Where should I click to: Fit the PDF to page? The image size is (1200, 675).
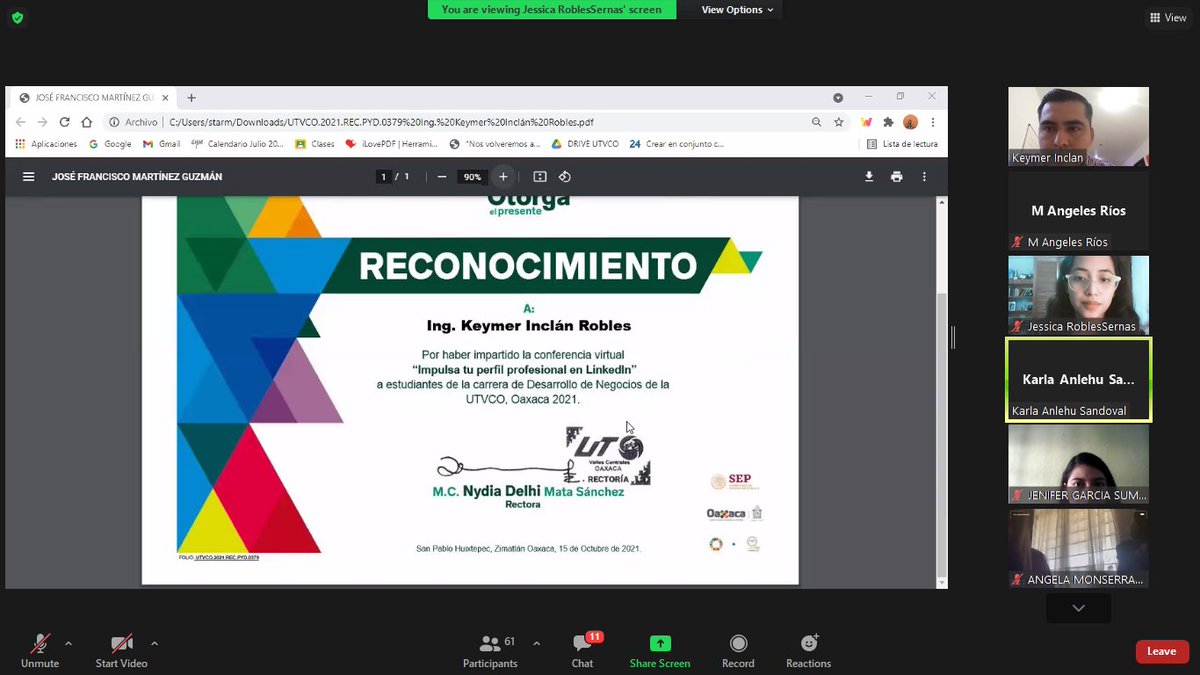(x=540, y=177)
